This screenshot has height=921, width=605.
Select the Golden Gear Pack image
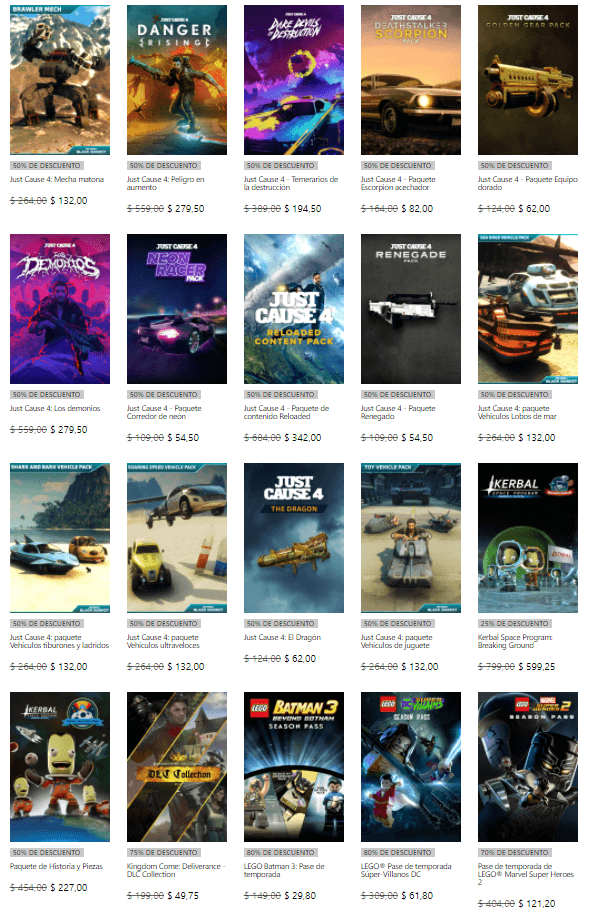[x=527, y=80]
